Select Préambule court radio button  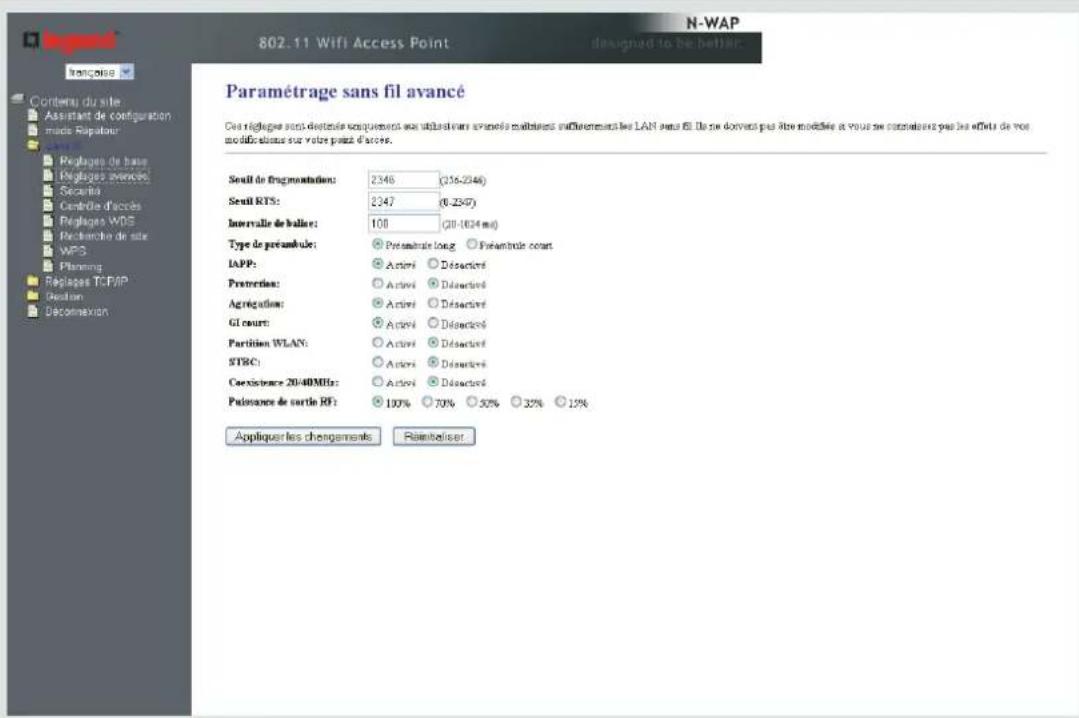click(472, 244)
